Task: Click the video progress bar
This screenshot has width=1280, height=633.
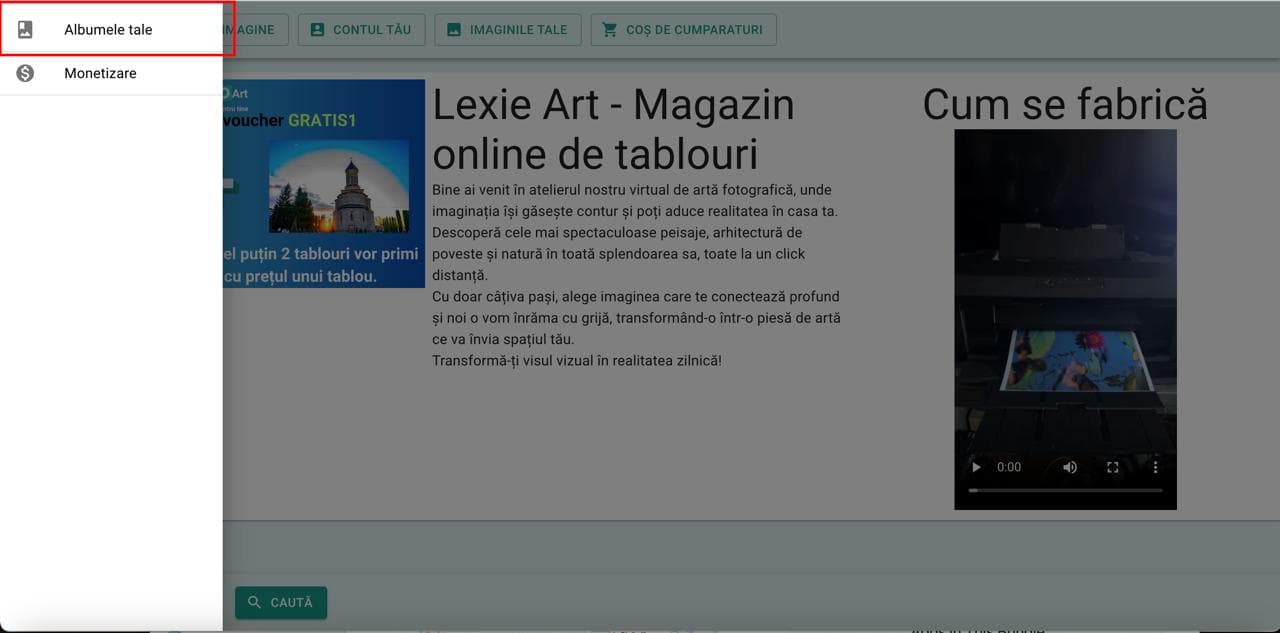Action: pos(1065,491)
